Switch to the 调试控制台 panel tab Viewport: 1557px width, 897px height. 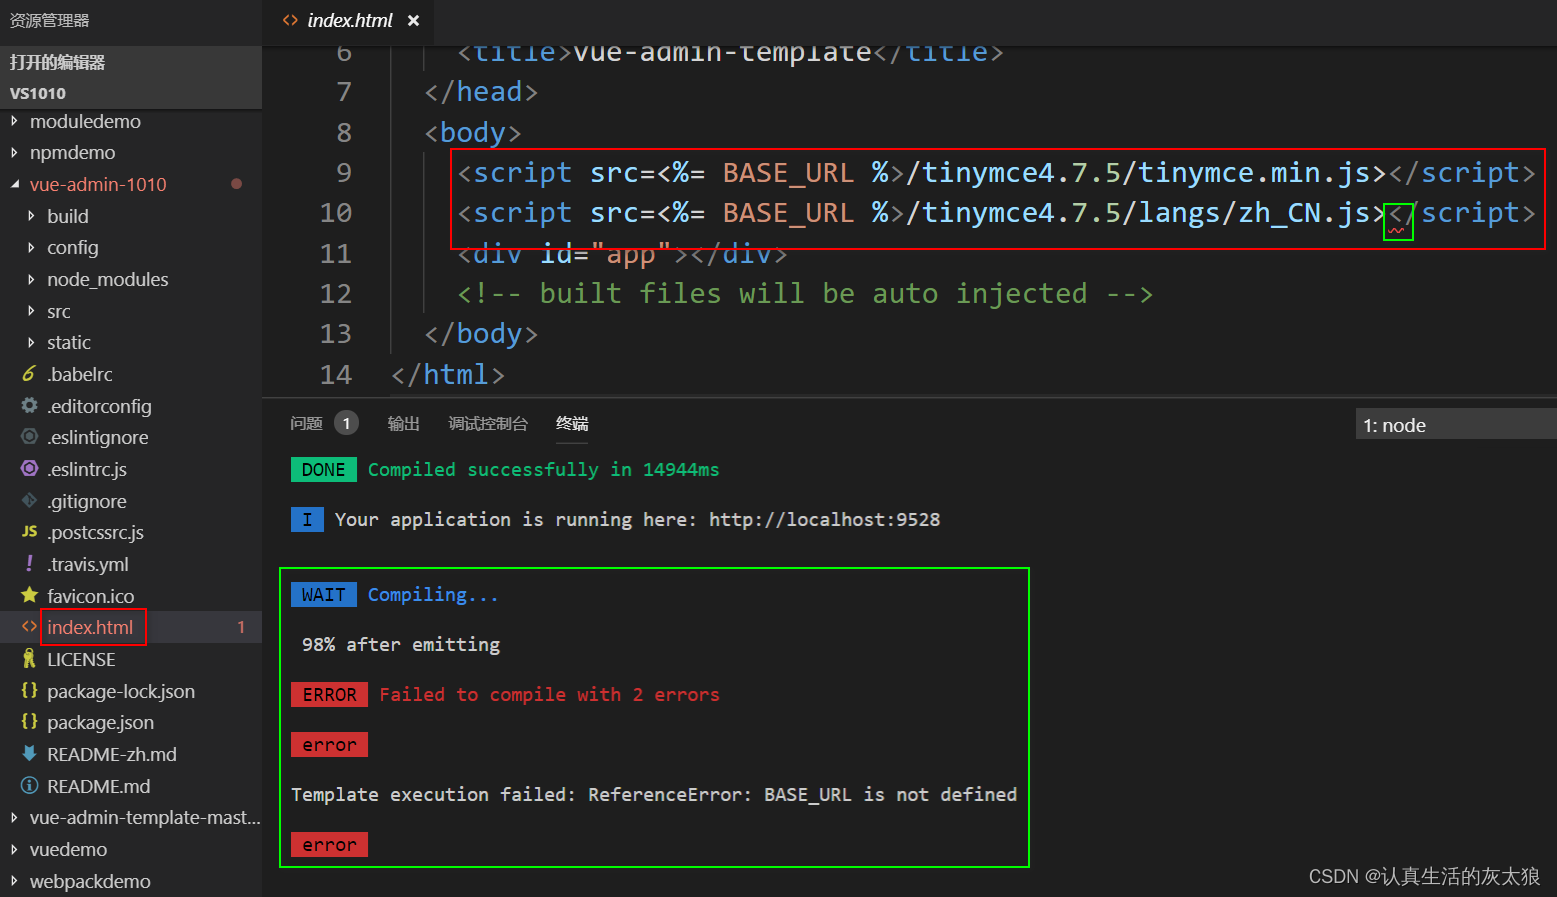tap(488, 423)
